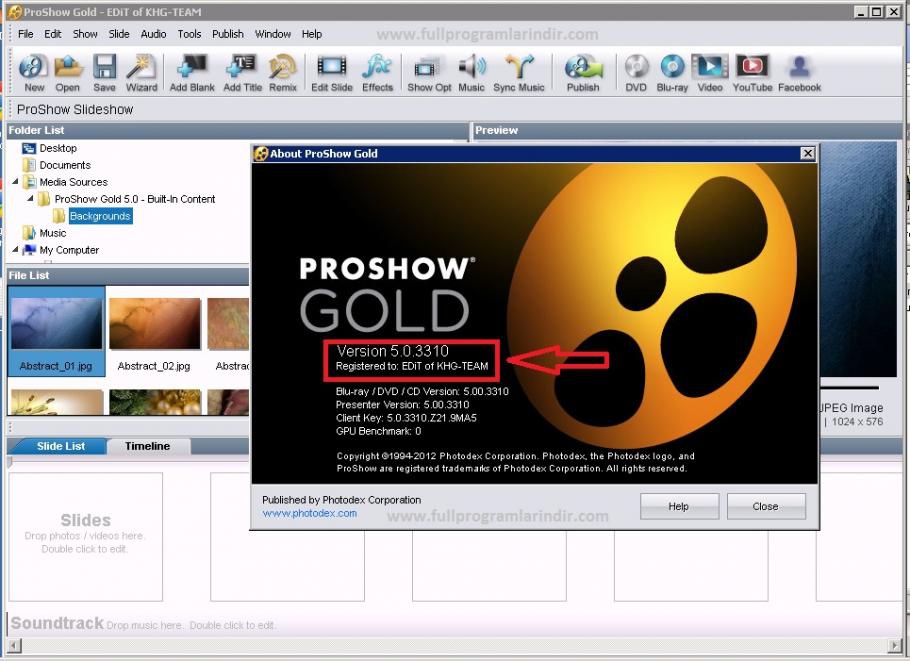Click the slide list scrollbar right arrow

(x=895, y=645)
